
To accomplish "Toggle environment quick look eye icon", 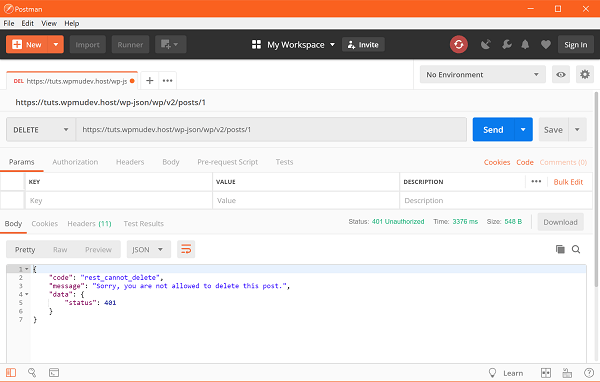I will pyautogui.click(x=561, y=75).
